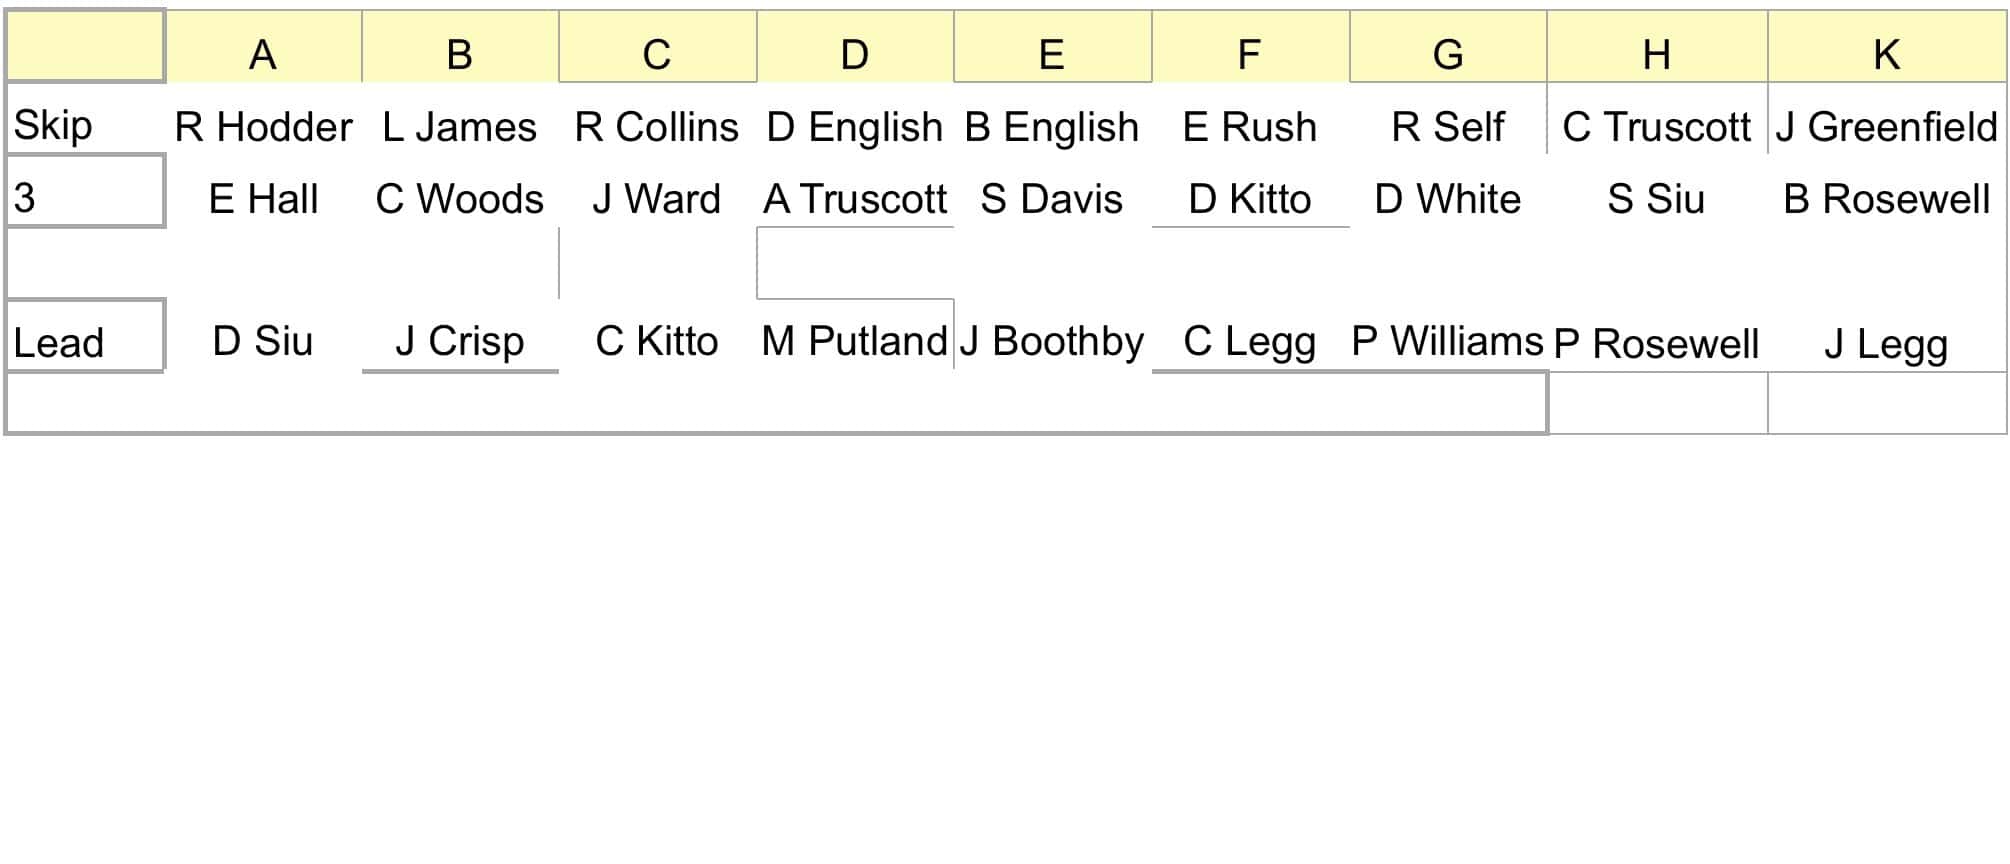
Task: Select the D Kitto cell
Action: pyautogui.click(x=1249, y=199)
